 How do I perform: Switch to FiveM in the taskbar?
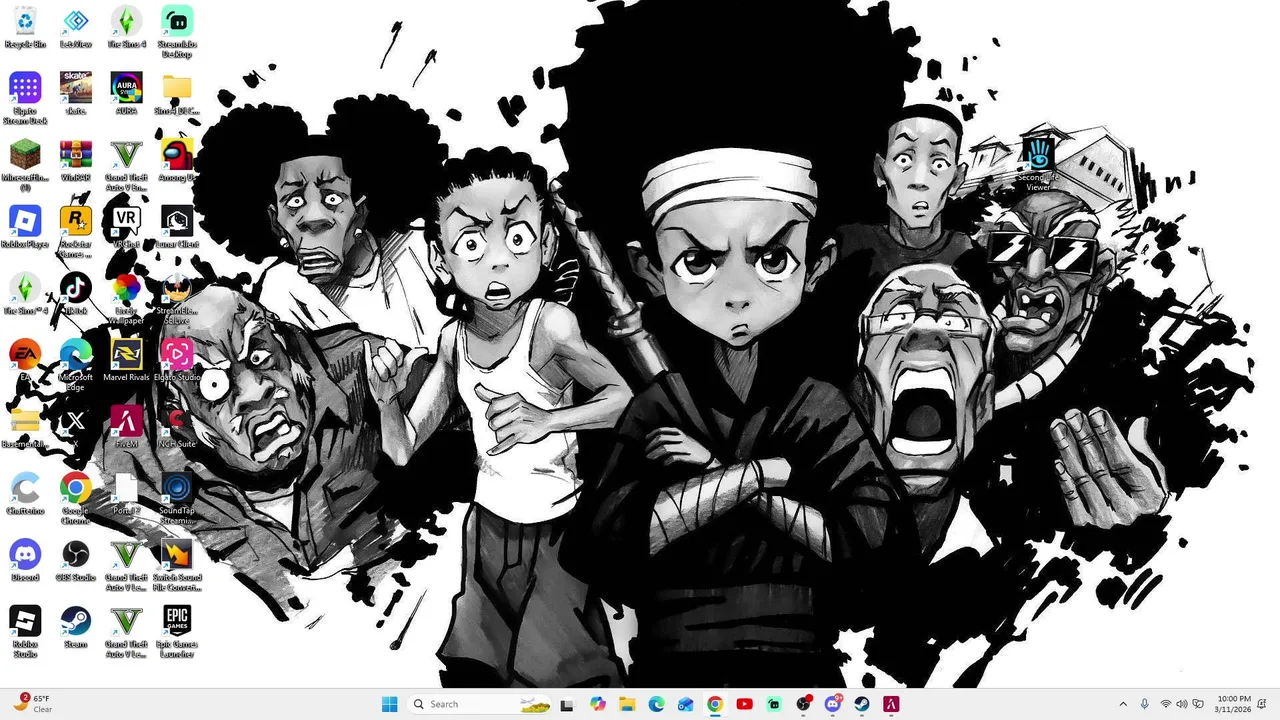pyautogui.click(x=891, y=704)
